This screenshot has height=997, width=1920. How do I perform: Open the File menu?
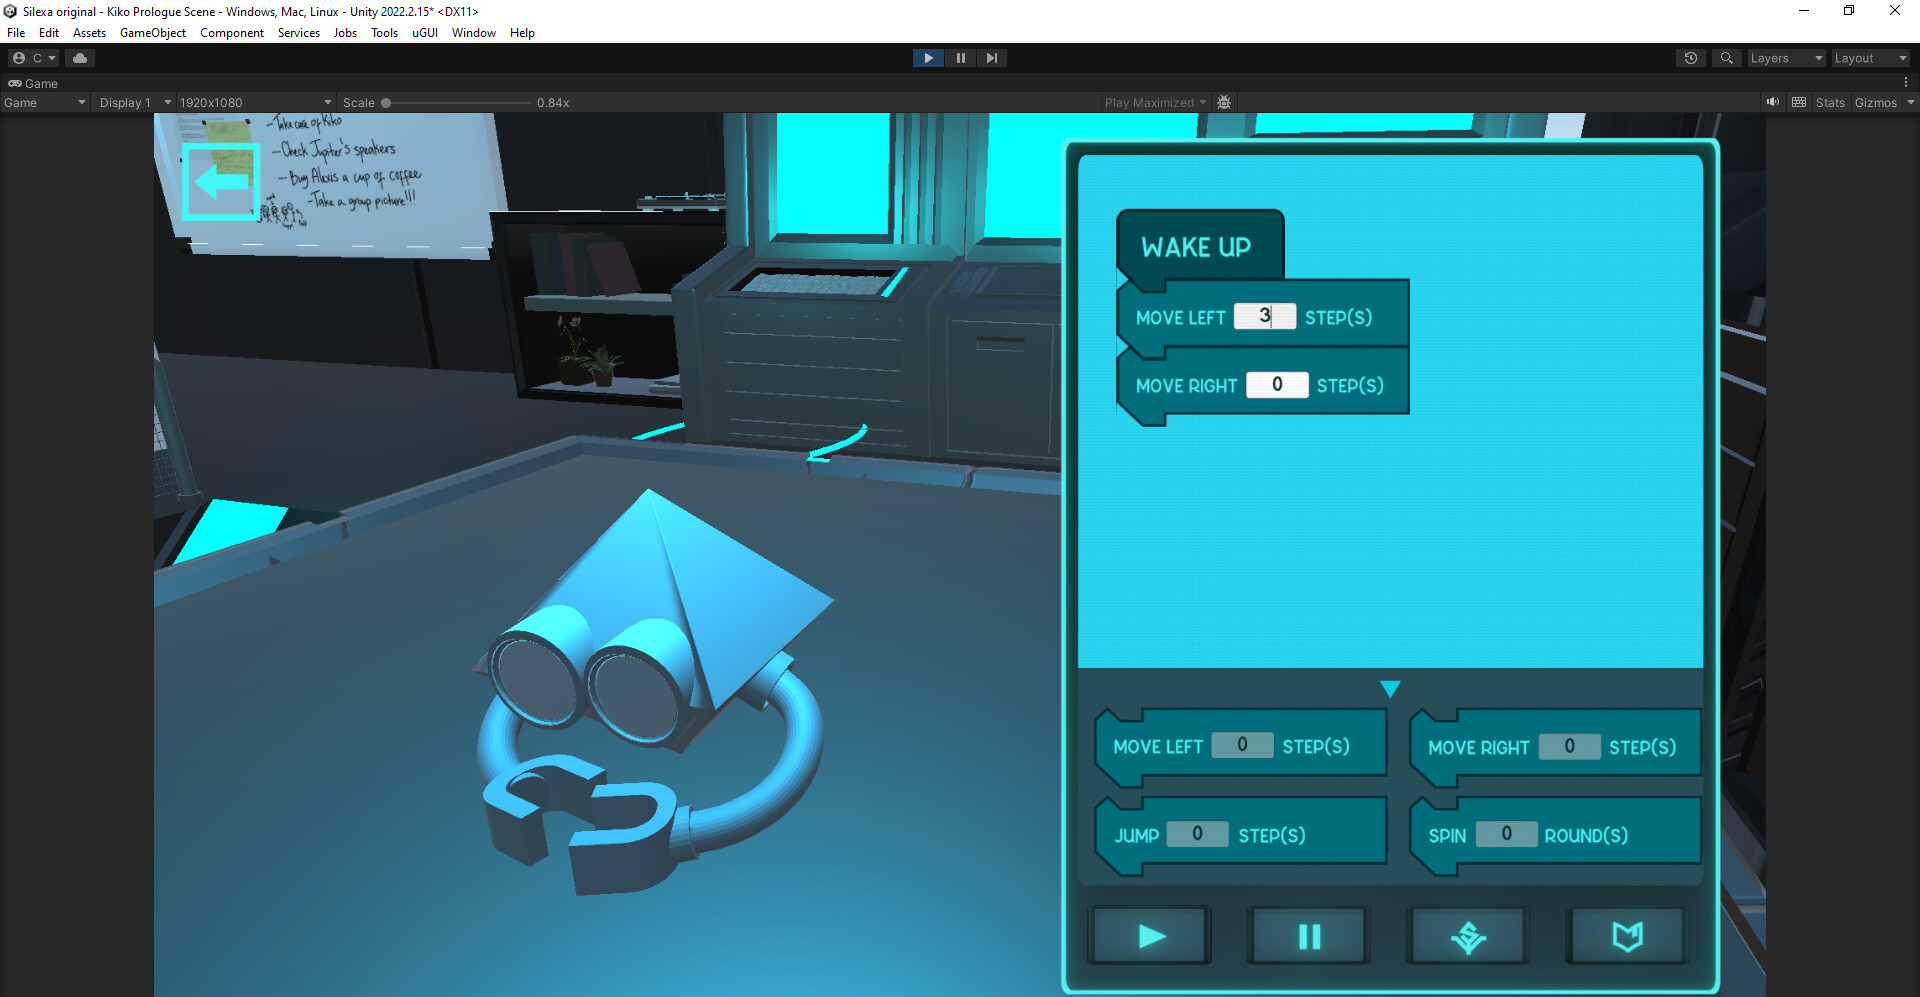tap(16, 33)
